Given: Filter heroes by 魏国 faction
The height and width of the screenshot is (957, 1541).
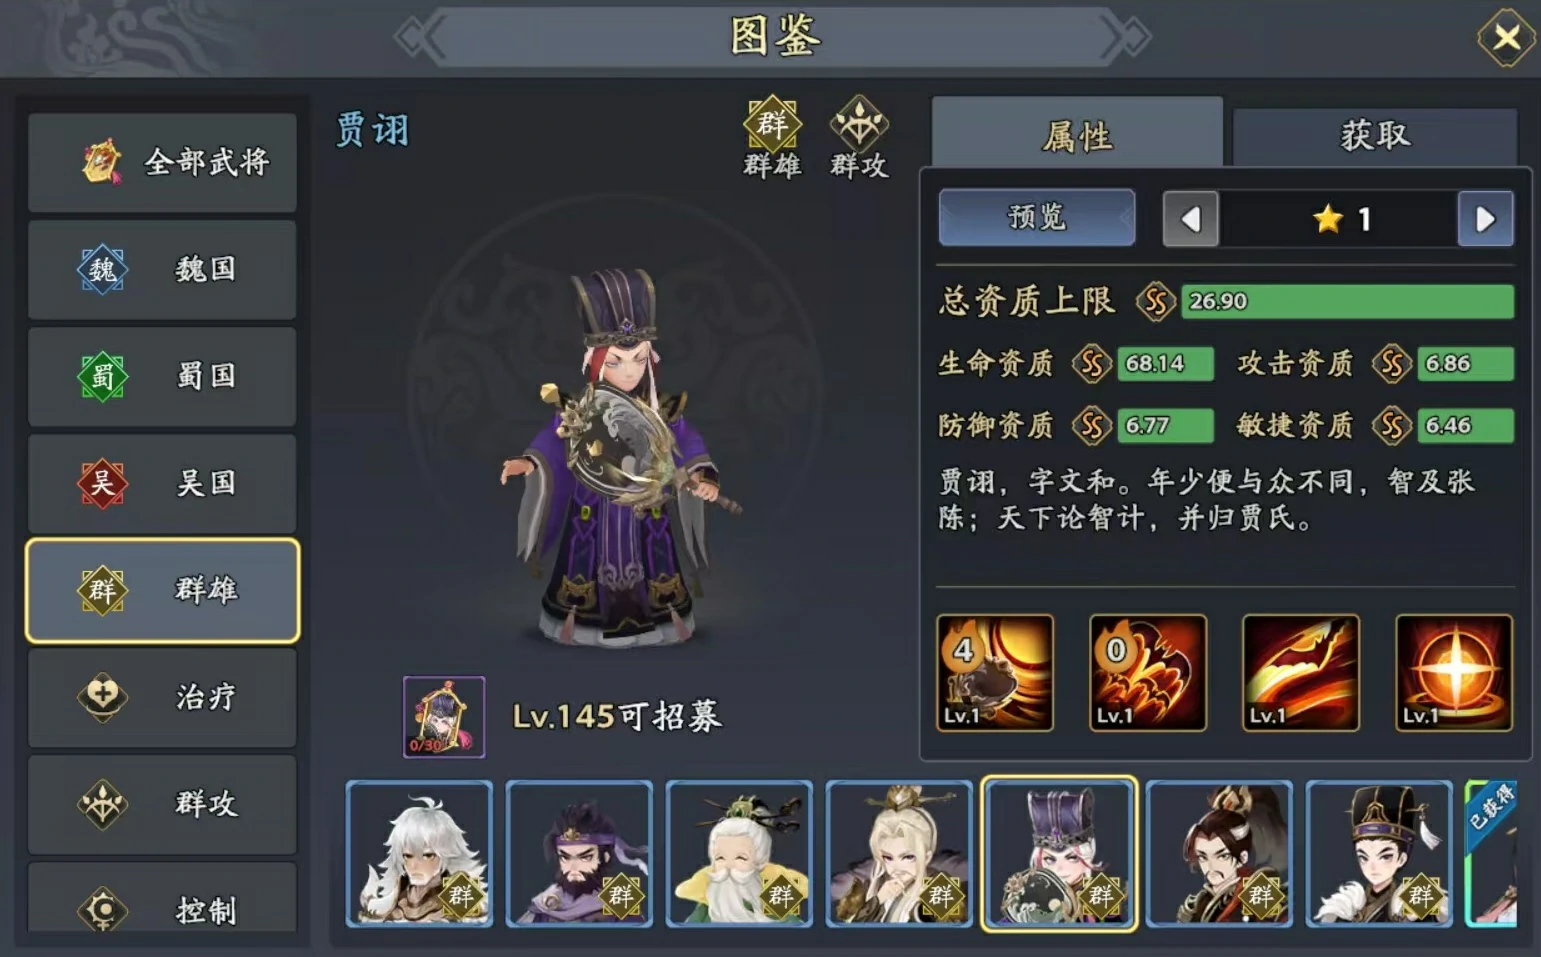Looking at the screenshot, I should [x=162, y=269].
